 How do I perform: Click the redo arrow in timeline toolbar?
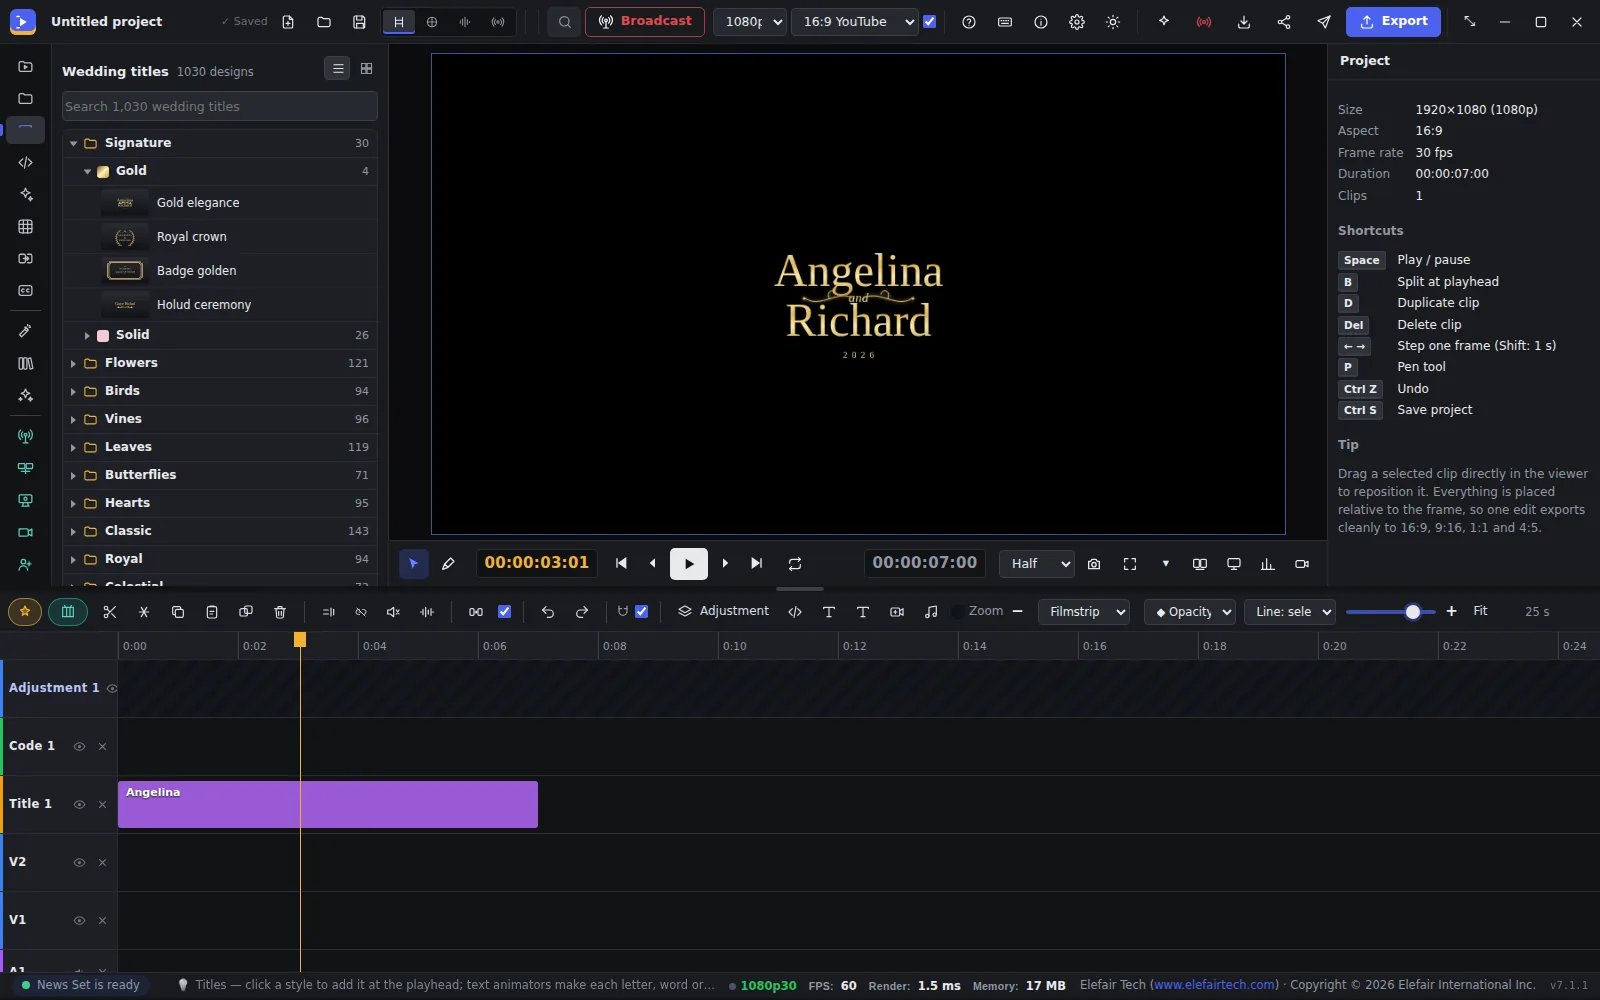(582, 612)
